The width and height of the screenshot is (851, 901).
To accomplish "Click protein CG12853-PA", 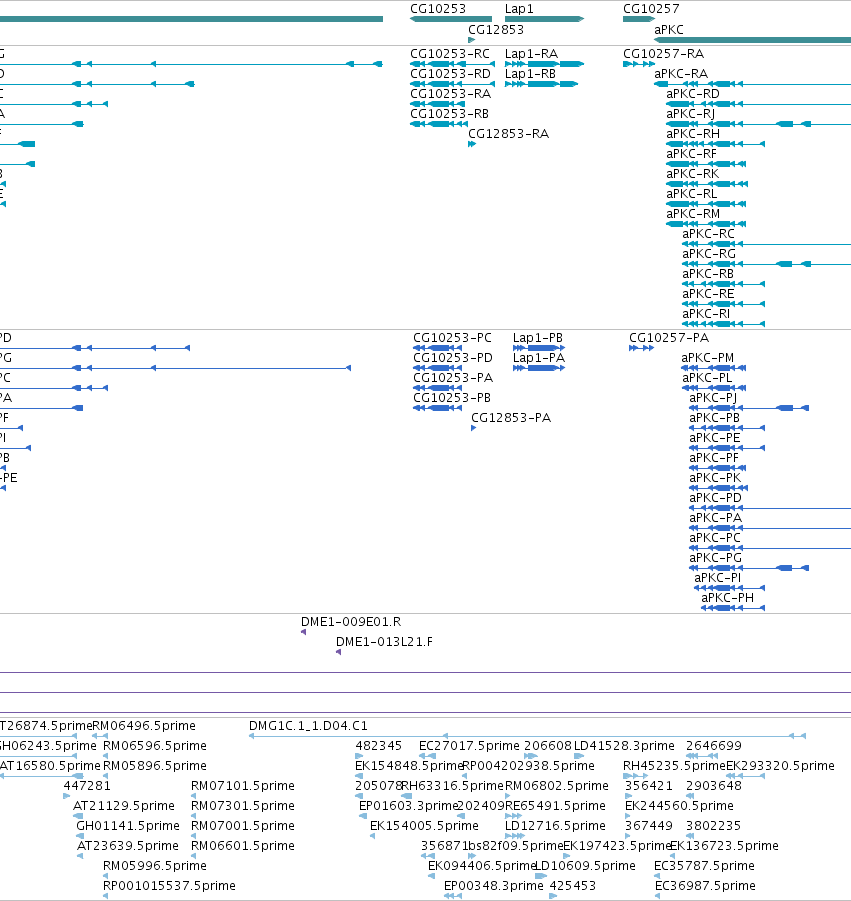I will (x=511, y=418).
